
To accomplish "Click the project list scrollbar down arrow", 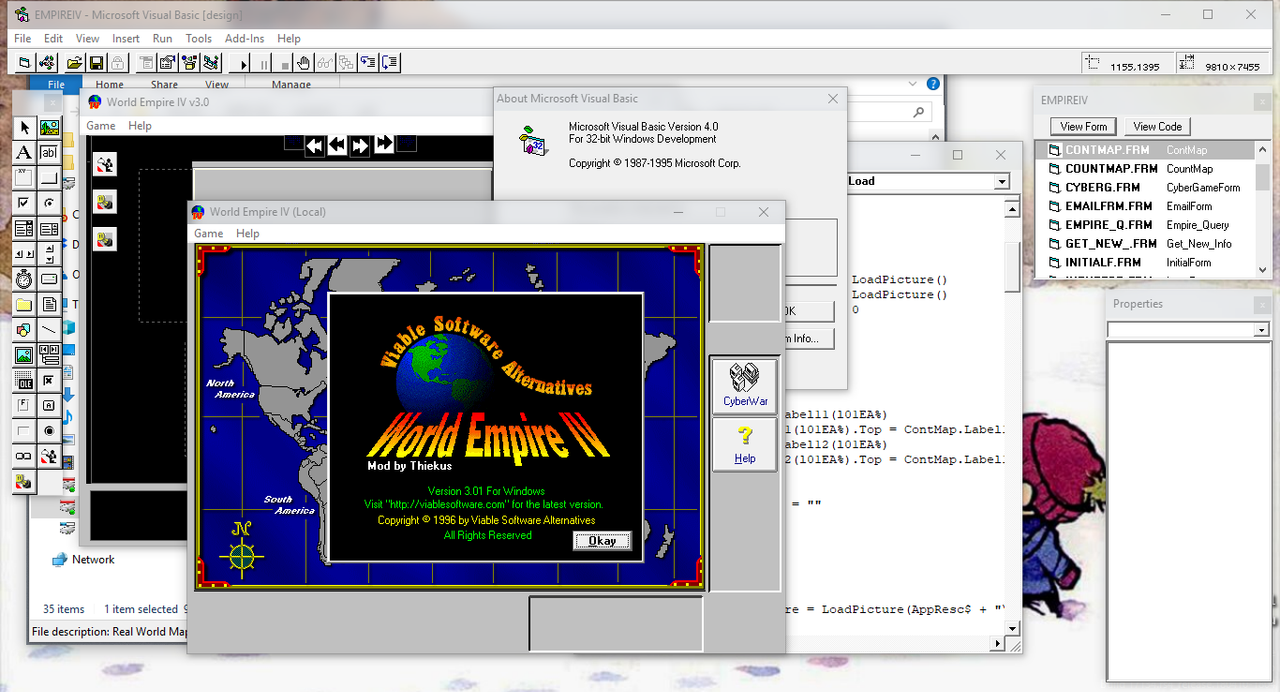I will point(1262,270).
